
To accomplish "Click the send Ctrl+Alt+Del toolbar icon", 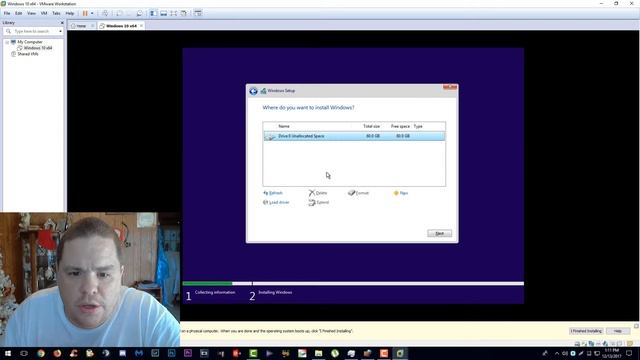I will point(105,13).
